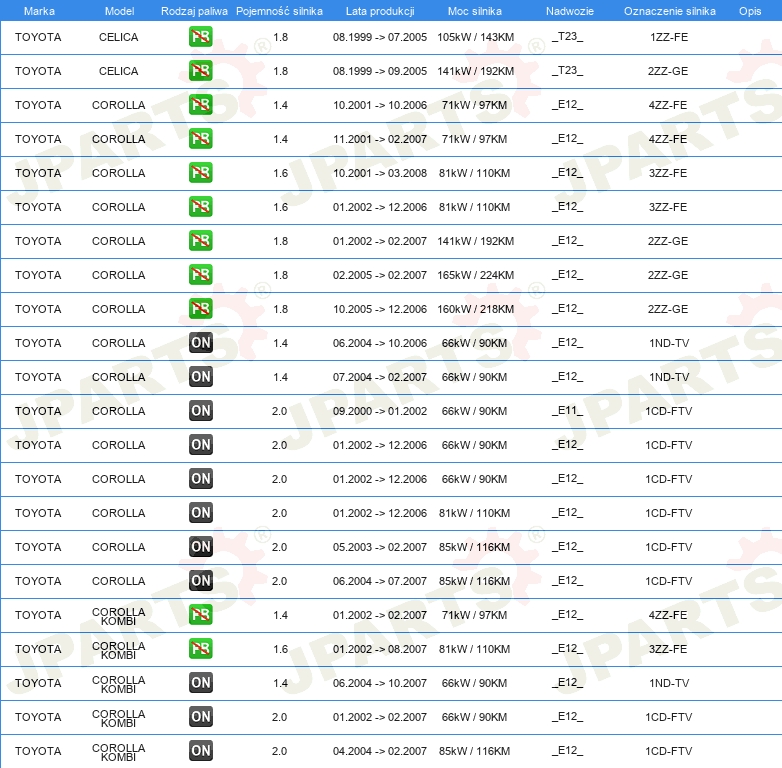Click diesel ON icon in Kombi 01.2002 -> 02.2007 row
Screen dimensions: 782x768
coord(200,717)
